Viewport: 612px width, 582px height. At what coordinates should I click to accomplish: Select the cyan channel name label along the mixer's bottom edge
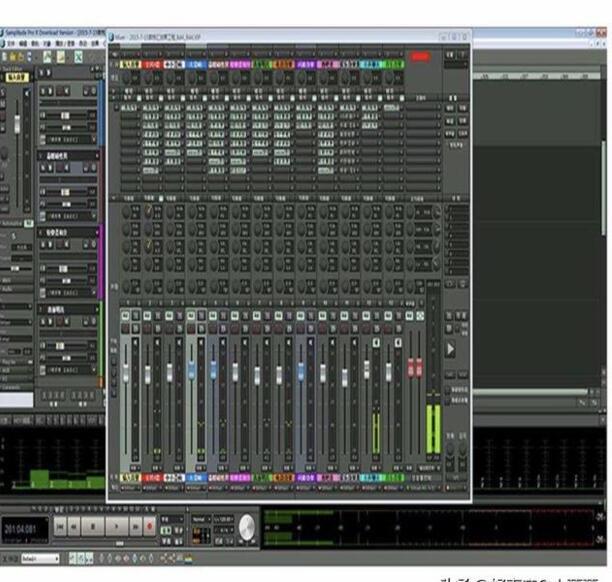coord(371,477)
